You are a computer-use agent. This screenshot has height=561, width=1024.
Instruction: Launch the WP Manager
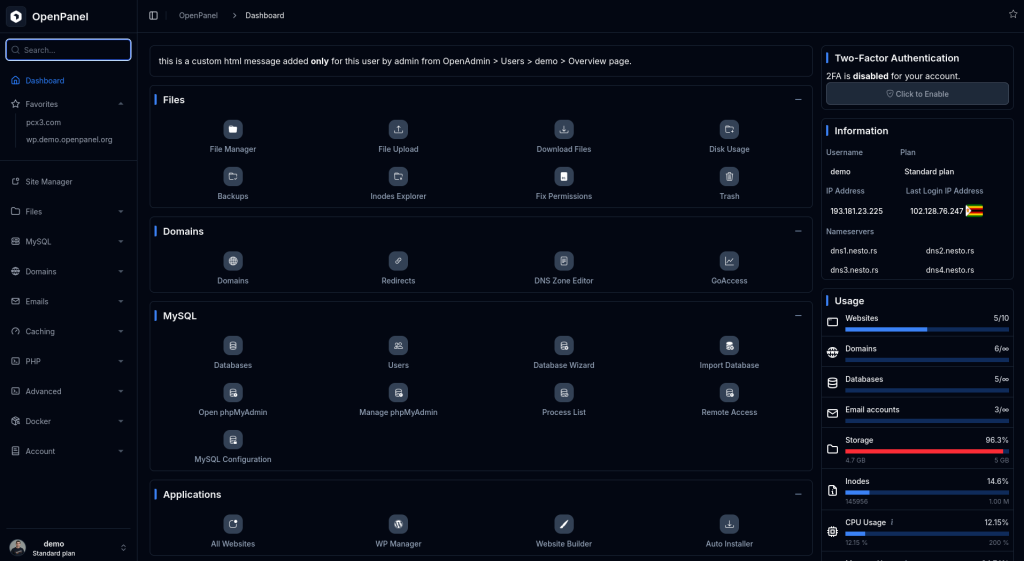click(398, 524)
